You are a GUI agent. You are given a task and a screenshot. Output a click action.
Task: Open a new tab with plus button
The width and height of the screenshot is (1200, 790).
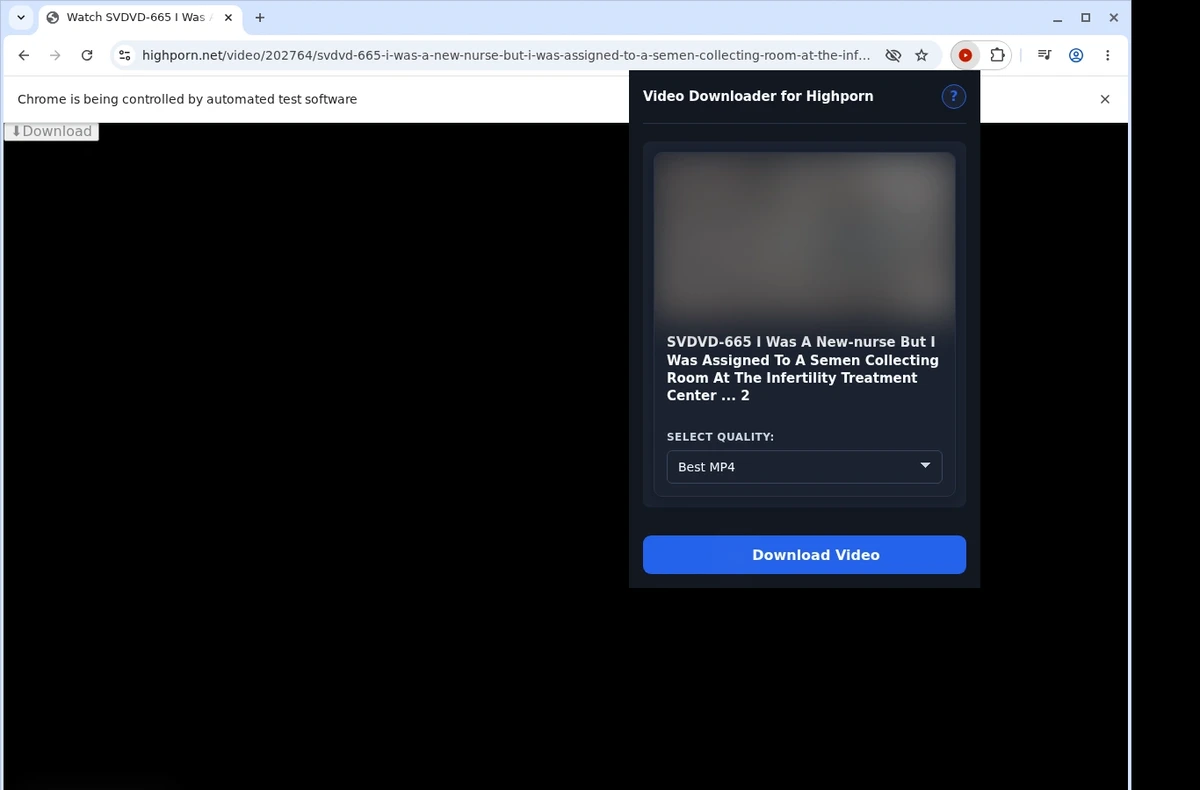coord(260,18)
